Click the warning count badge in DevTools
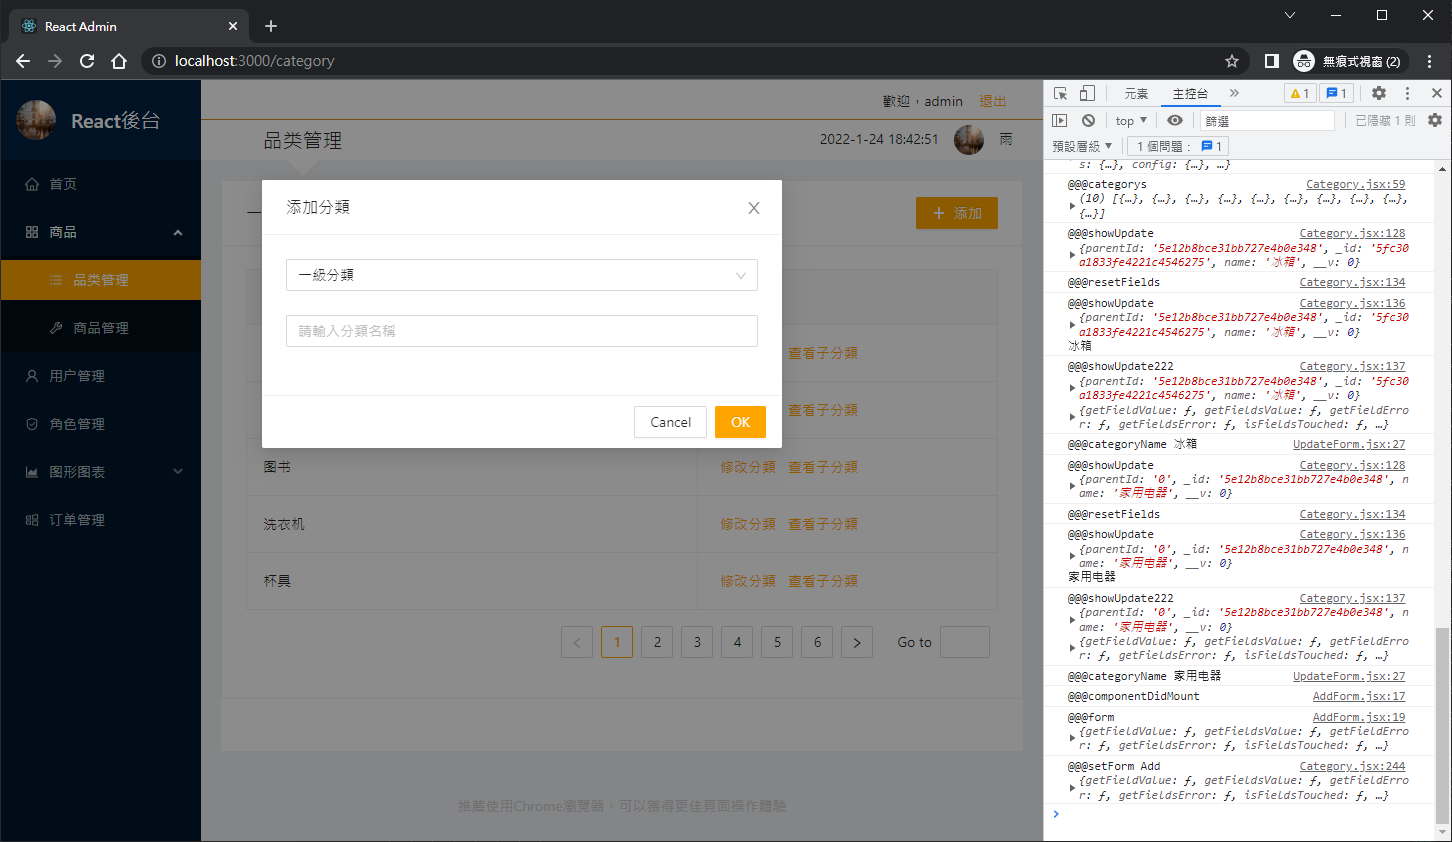Viewport: 1452px width, 842px height. click(x=1299, y=93)
